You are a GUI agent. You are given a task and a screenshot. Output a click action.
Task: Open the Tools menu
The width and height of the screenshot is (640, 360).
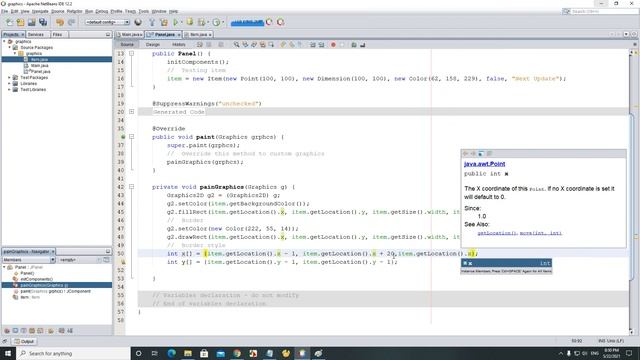[144, 11]
